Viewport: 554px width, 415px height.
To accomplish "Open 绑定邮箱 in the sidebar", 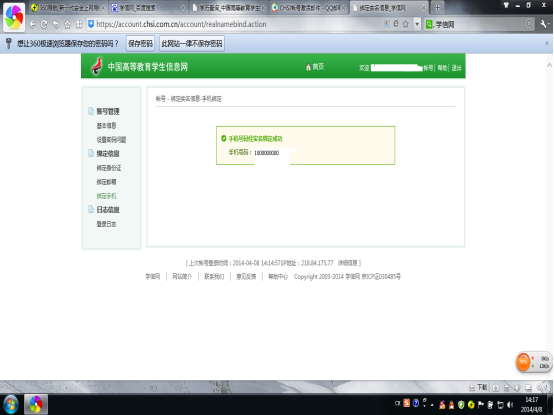I will coord(106,182).
